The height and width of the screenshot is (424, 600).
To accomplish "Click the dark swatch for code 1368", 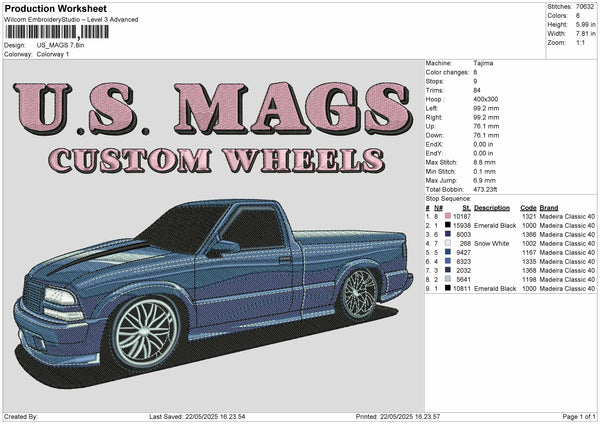I will (x=448, y=270).
